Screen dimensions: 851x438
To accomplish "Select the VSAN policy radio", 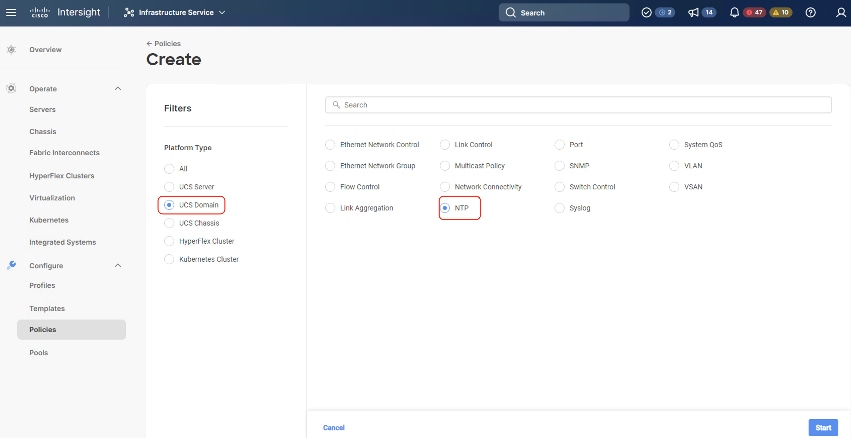I will pyautogui.click(x=674, y=187).
